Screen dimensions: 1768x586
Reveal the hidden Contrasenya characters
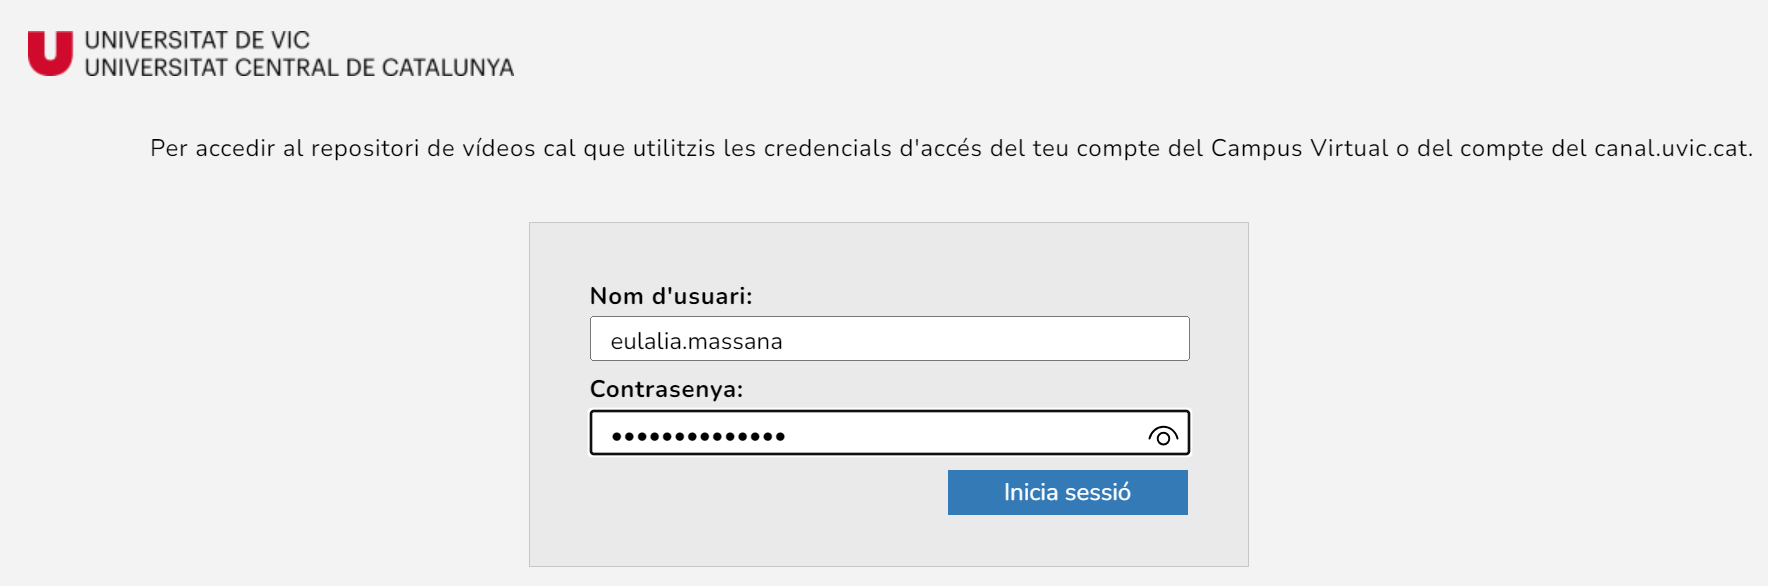[1163, 436]
